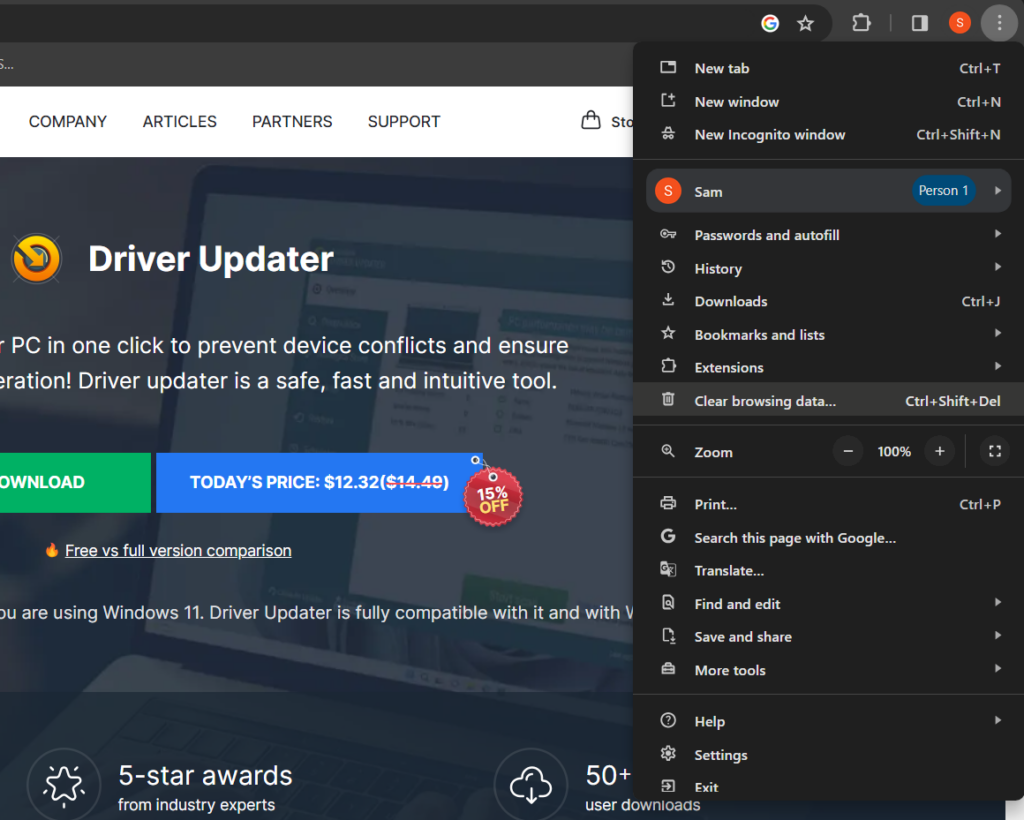The image size is (1024, 820).
Task: Open the side panel icon
Action: [x=918, y=22]
